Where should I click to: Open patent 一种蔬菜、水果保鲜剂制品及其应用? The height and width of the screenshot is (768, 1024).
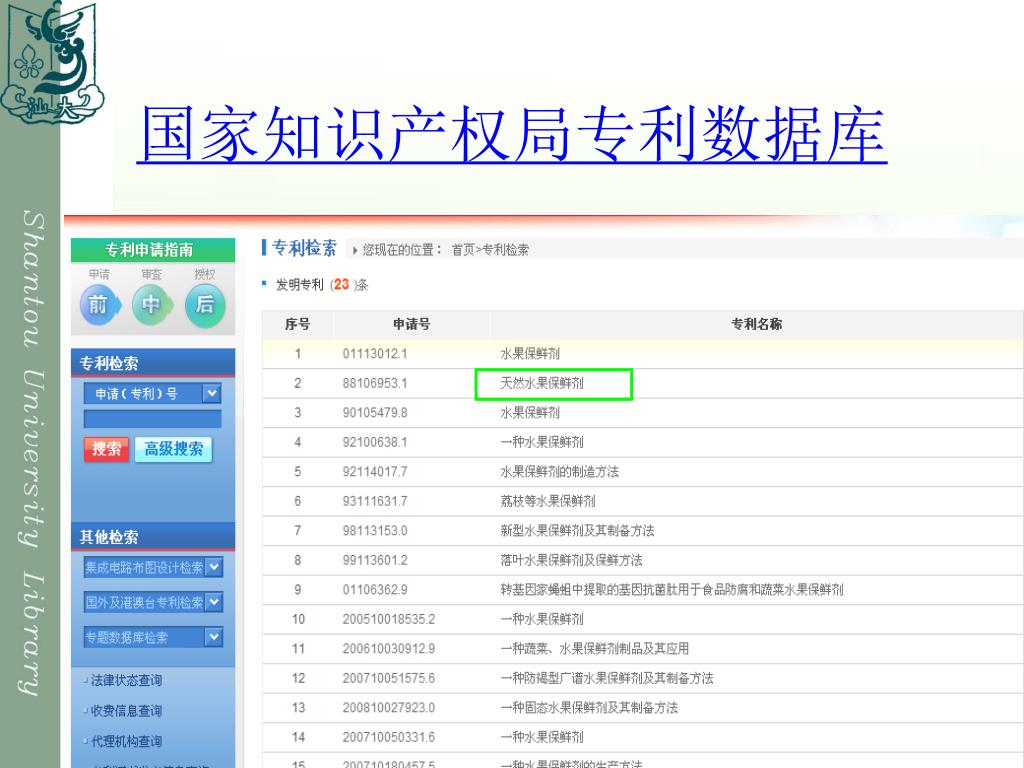coord(594,648)
